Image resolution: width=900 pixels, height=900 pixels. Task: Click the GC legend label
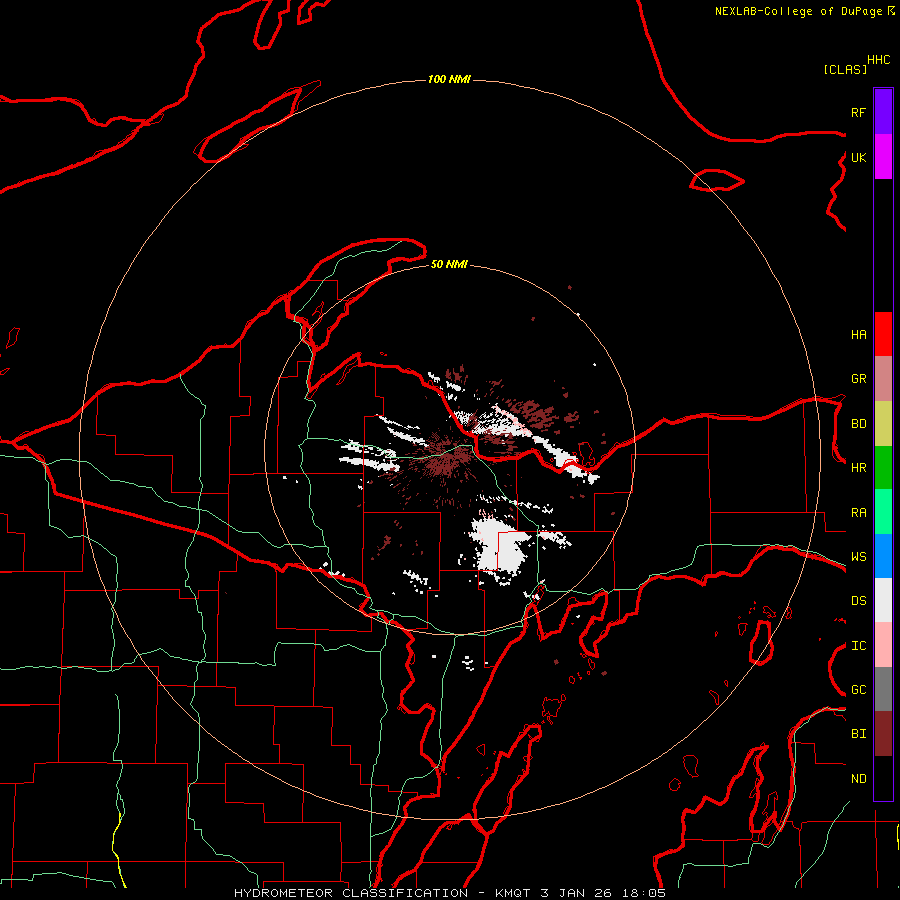pyautogui.click(x=858, y=690)
